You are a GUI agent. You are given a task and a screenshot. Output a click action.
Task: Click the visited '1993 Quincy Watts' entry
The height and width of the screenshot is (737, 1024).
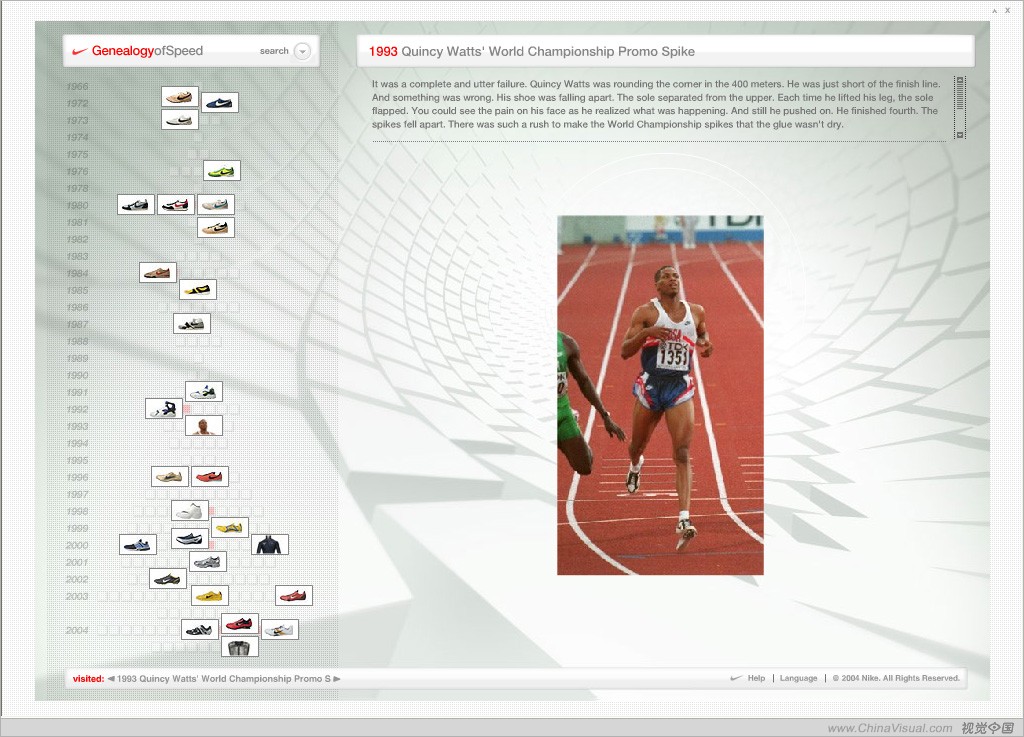pyautogui.click(x=224, y=679)
